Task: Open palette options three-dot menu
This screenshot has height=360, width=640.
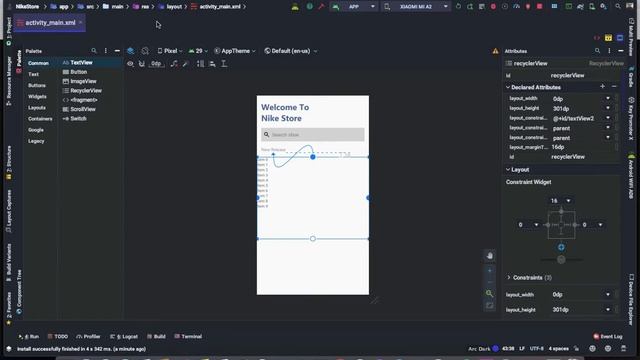Action: [106, 51]
